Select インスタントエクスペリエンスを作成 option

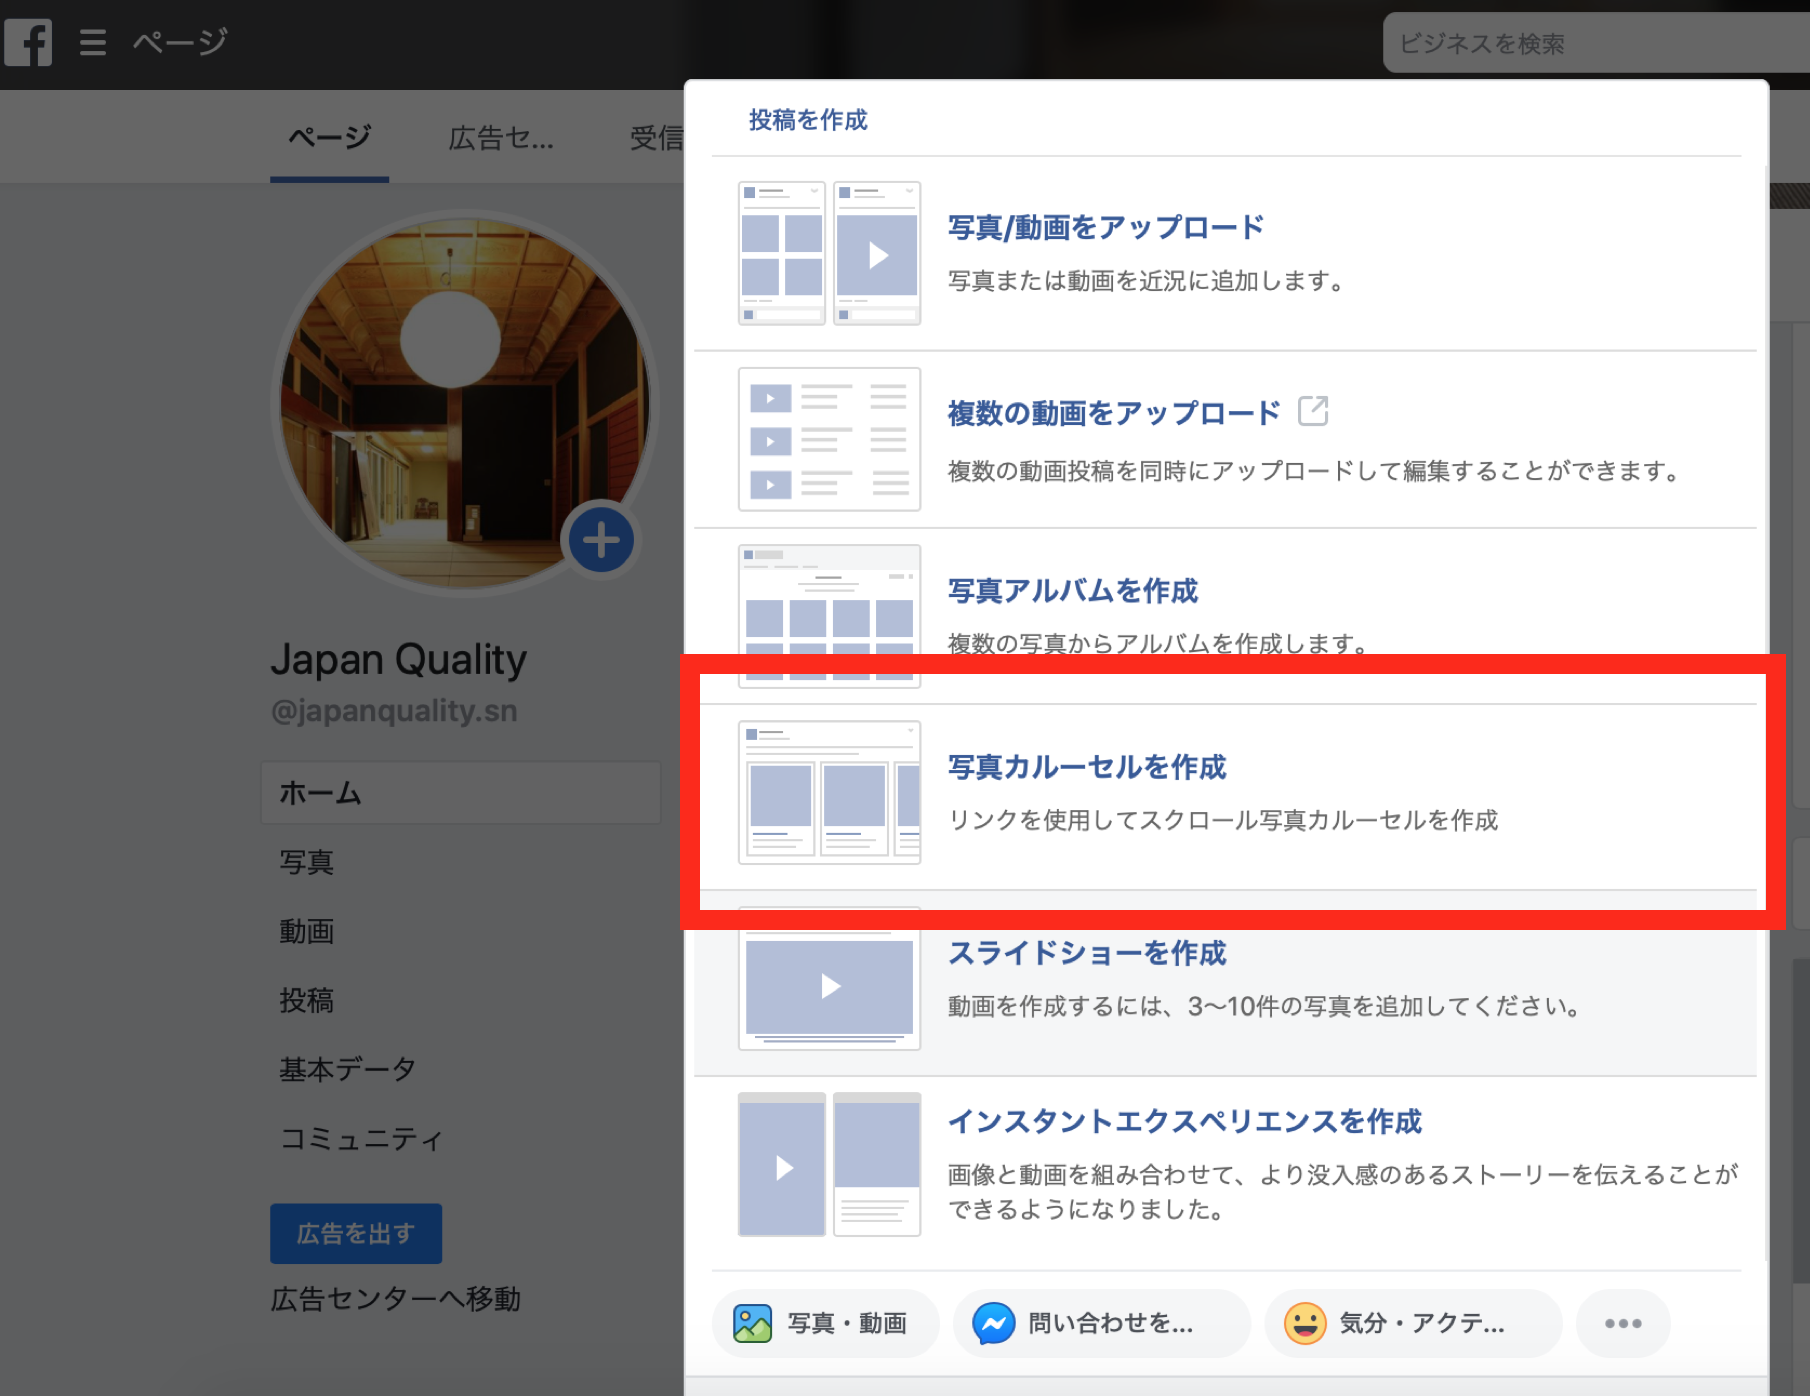(x=1184, y=1122)
